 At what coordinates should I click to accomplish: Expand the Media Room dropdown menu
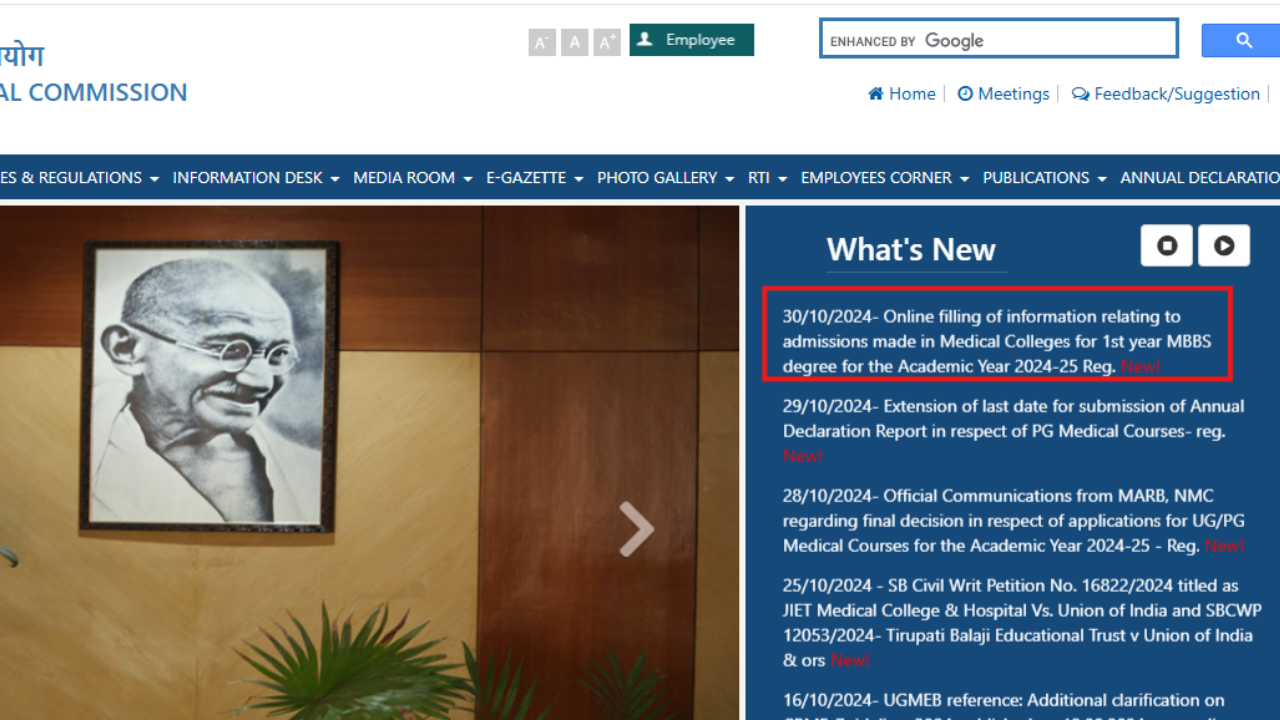pyautogui.click(x=412, y=178)
